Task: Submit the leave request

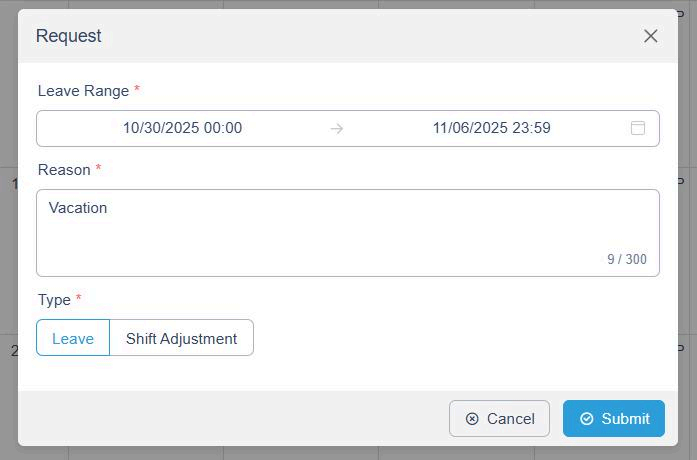Action: pyautogui.click(x=613, y=419)
